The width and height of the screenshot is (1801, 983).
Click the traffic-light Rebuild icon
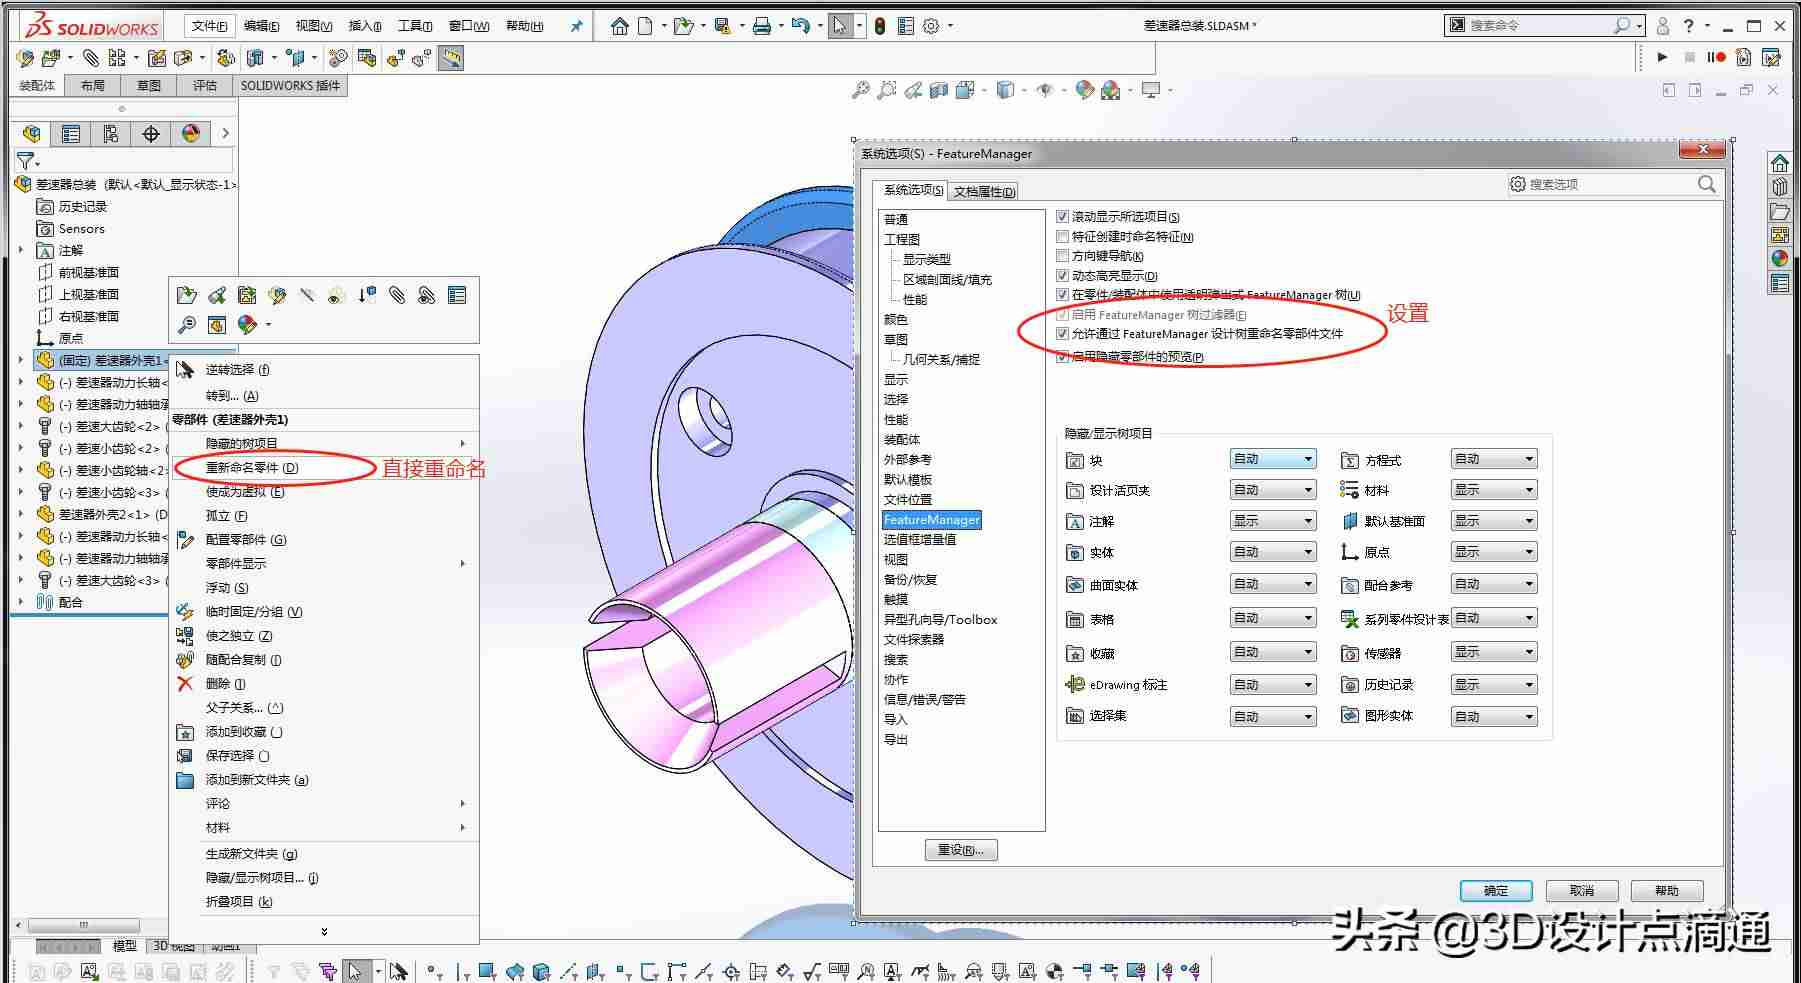coord(879,26)
